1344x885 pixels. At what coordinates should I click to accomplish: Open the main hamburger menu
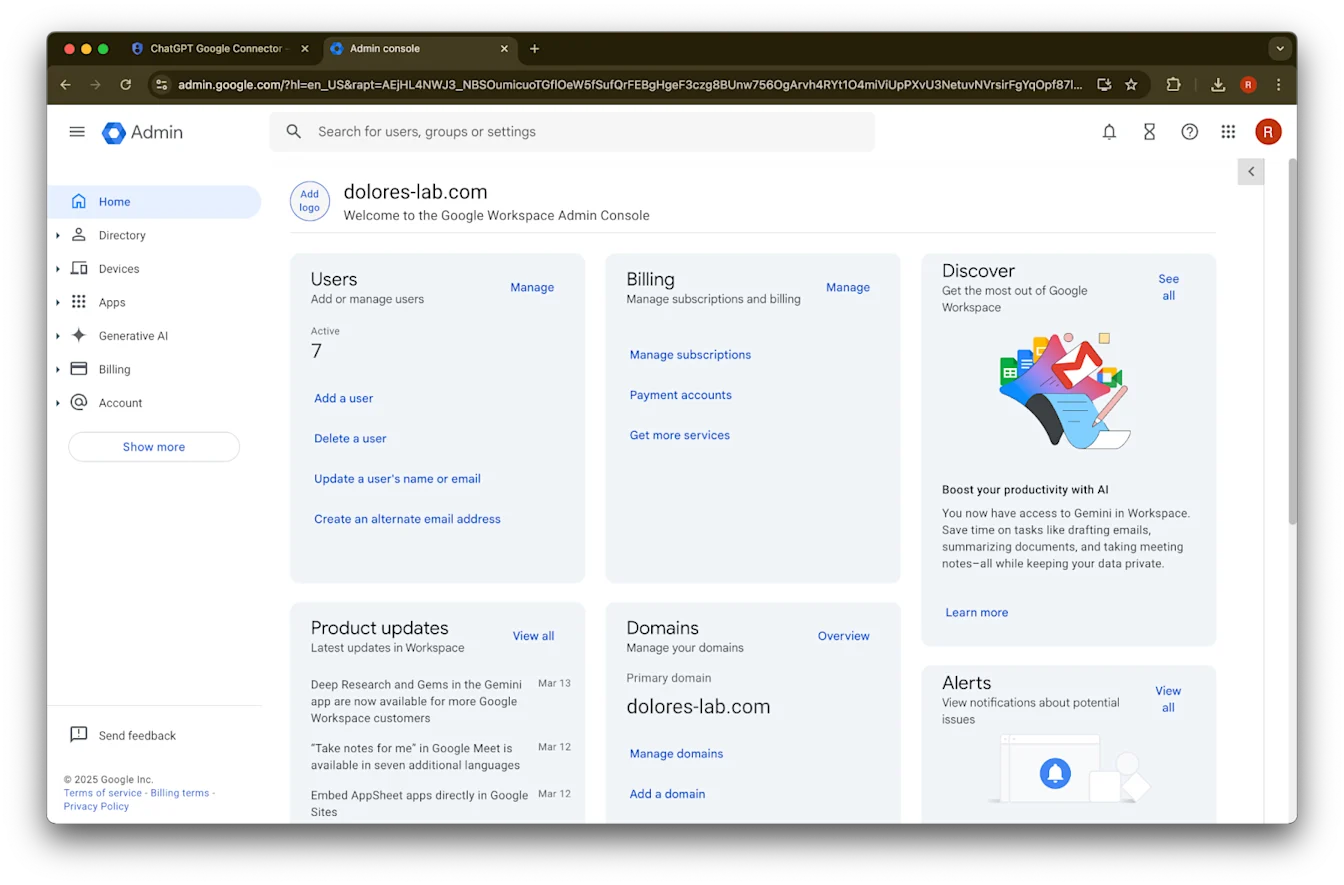point(77,131)
